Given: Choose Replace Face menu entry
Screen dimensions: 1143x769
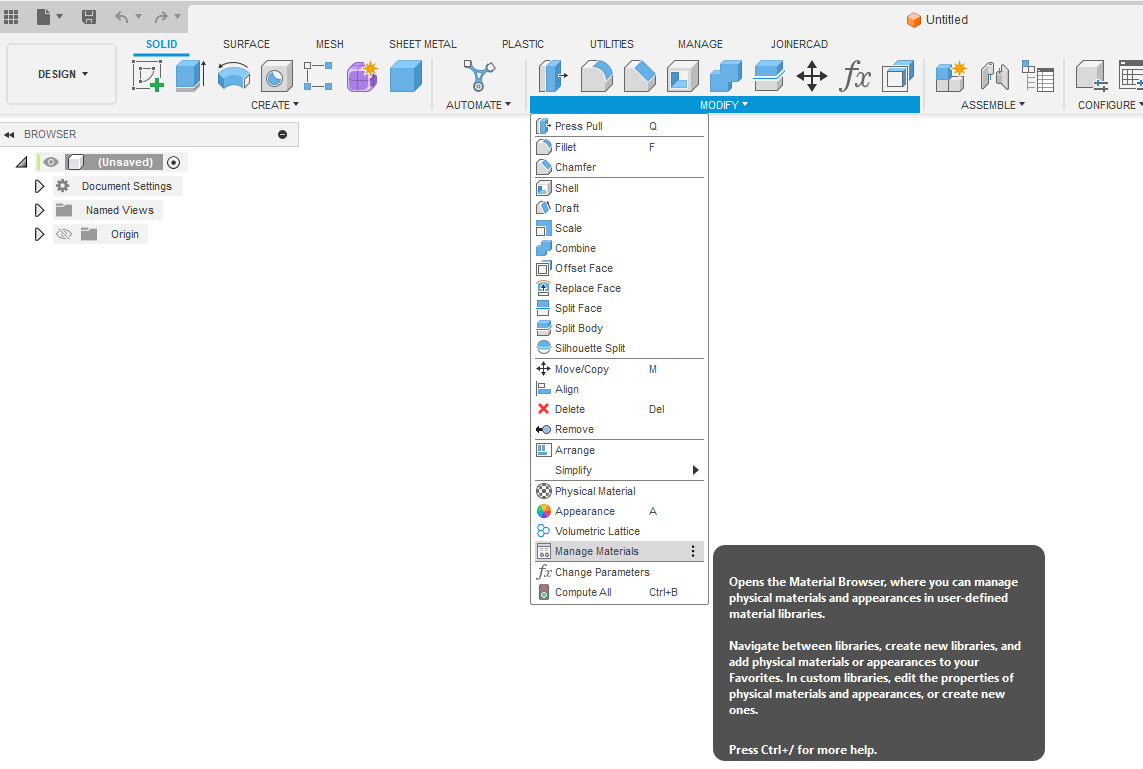Looking at the screenshot, I should 620,288.
